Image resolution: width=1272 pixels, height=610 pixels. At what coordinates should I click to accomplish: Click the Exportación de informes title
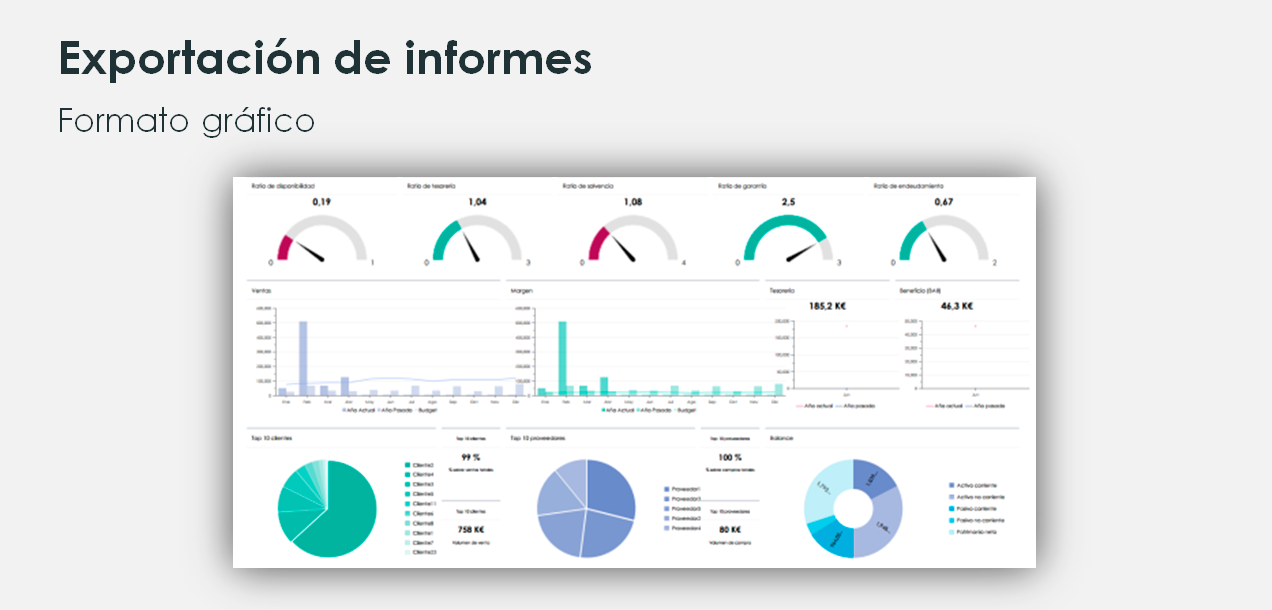pyautogui.click(x=325, y=58)
